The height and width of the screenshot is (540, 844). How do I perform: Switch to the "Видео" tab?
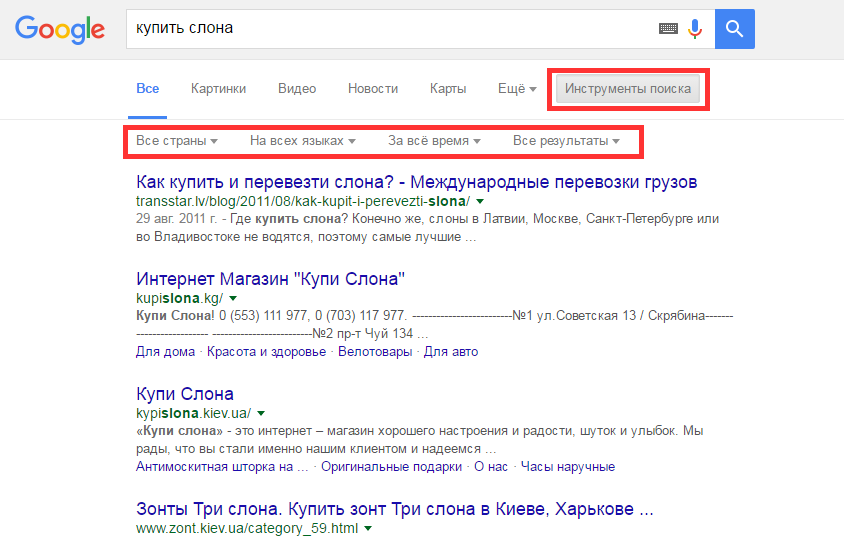[297, 88]
